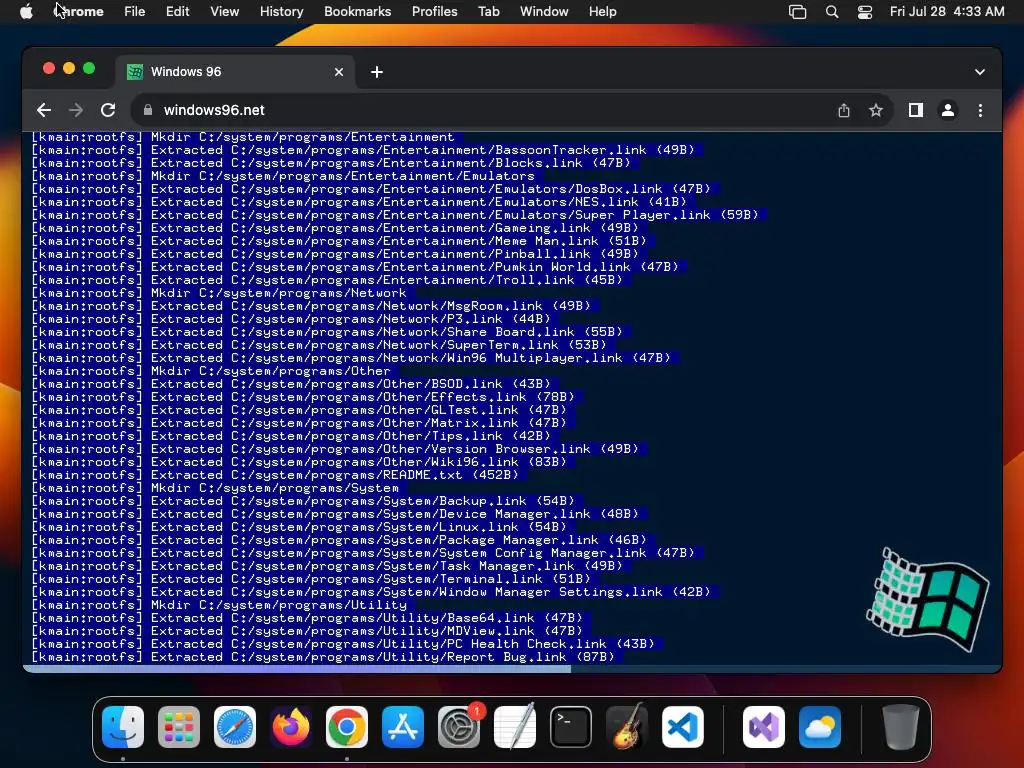Open the Chrome three-dot menu
Screen dimensions: 1024x768
[x=980, y=110]
